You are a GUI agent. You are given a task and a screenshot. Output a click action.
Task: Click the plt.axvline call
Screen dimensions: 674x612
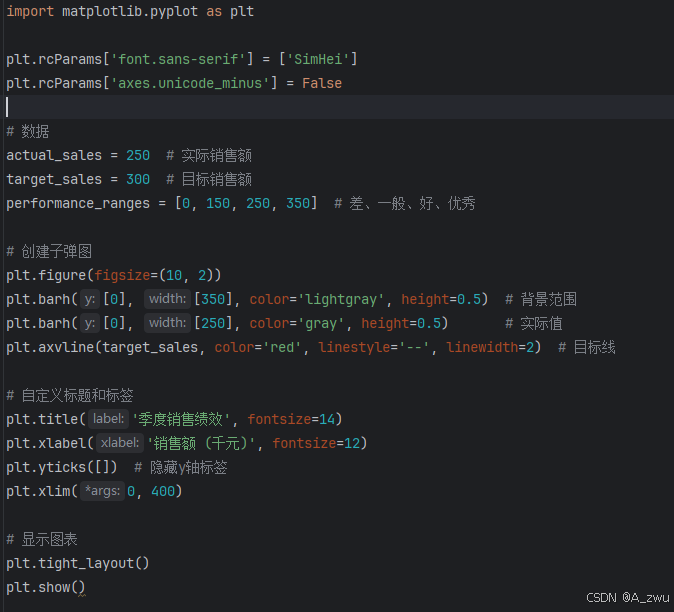click(273, 347)
